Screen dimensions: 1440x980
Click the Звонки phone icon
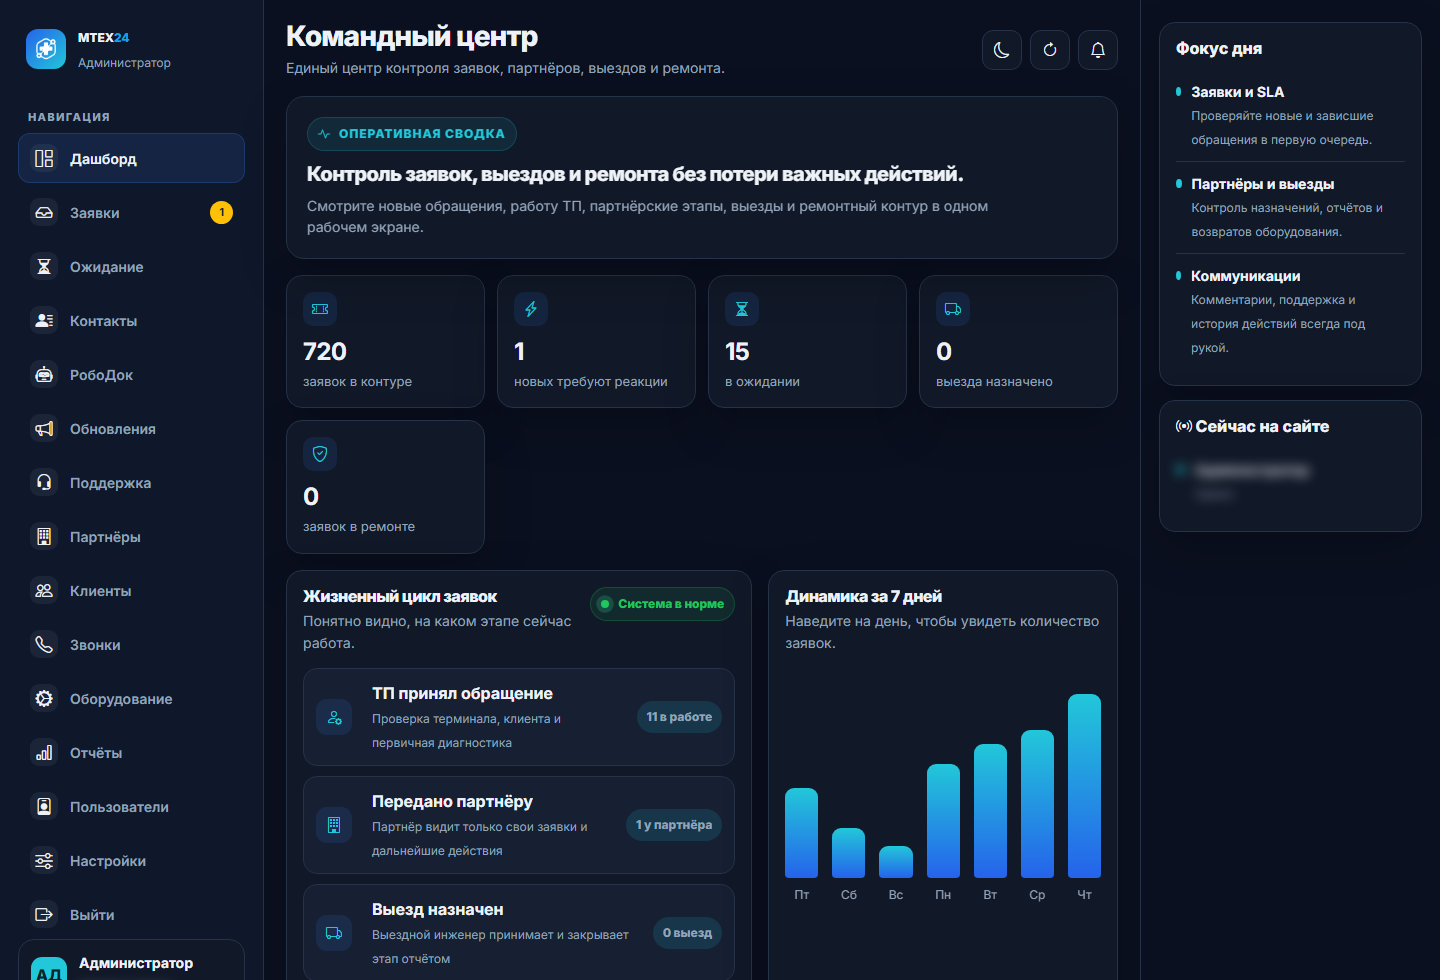(x=44, y=644)
